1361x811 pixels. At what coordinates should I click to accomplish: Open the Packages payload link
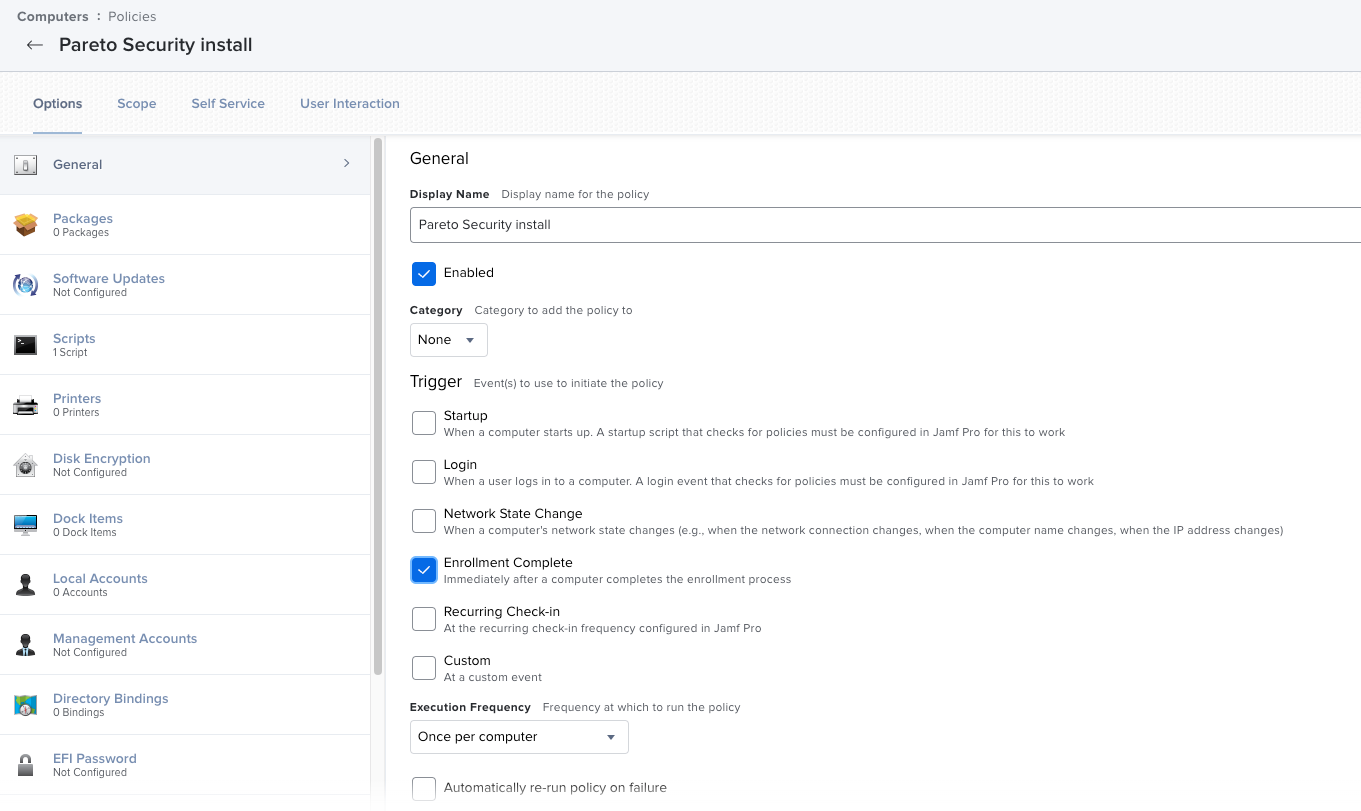pos(83,218)
